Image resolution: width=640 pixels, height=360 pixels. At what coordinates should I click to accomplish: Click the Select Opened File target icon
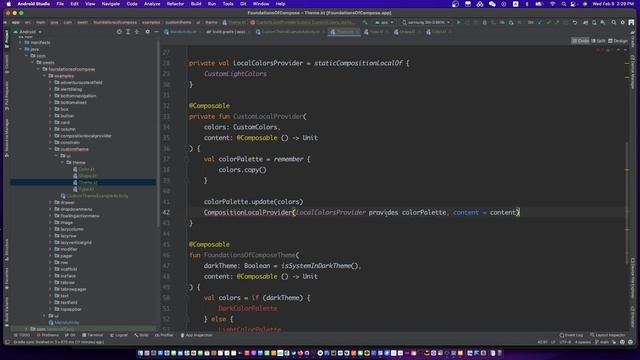tap(119, 31)
